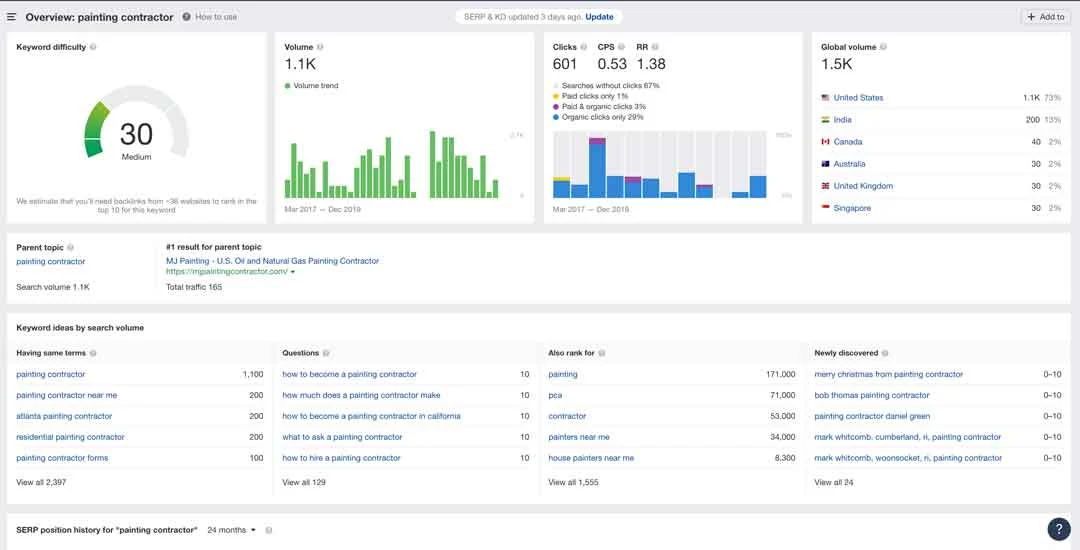
Task: Open the help question mark bubble
Action: [x=1059, y=529]
